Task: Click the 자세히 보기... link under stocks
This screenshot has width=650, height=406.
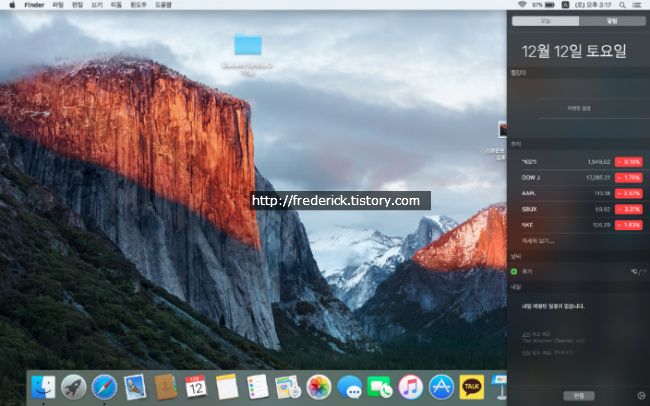Action: click(x=538, y=241)
